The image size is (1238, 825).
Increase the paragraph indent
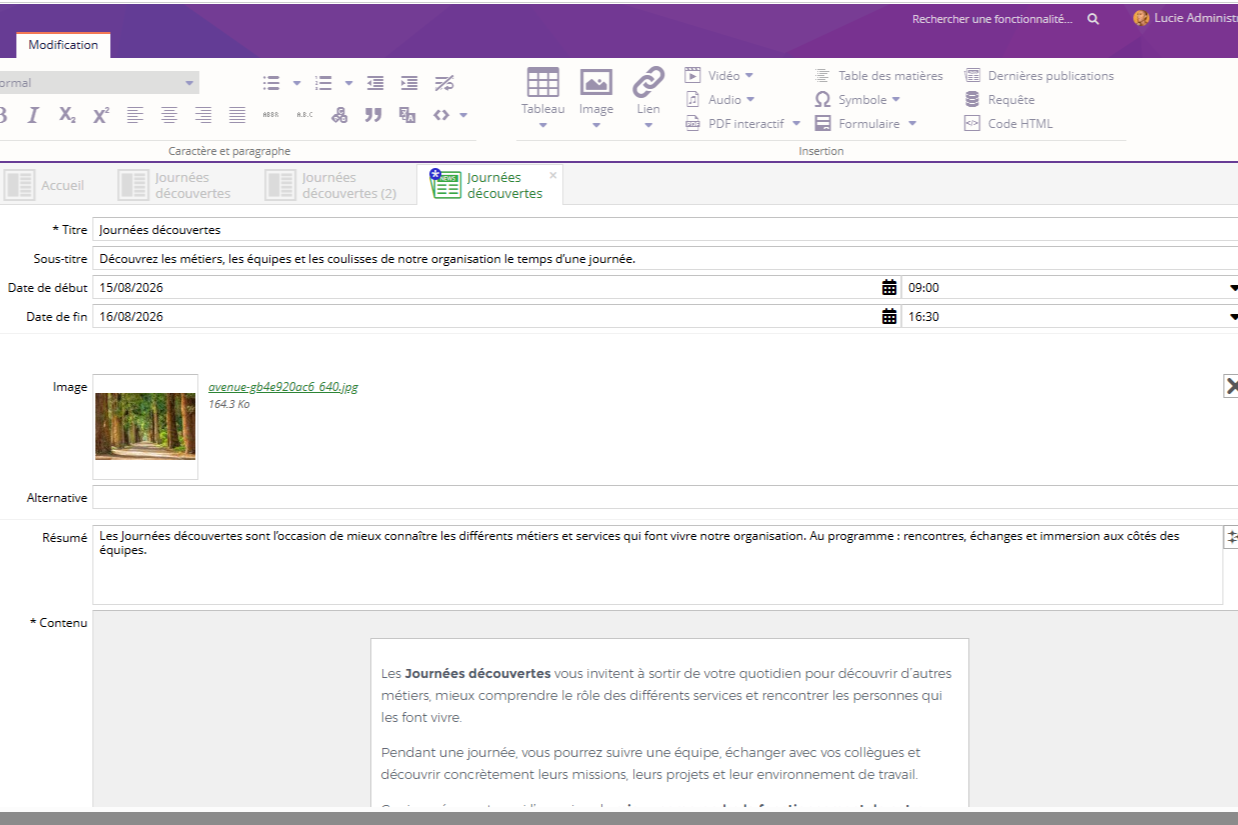[409, 83]
